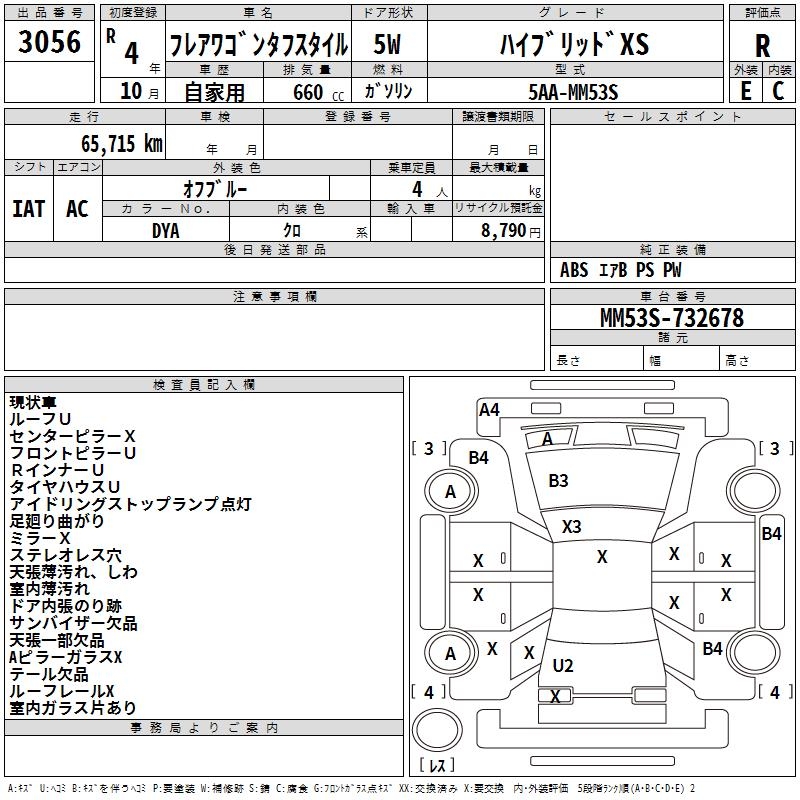800x800 pixels.
Task: Select the note 天張薄汚れ、しわ
Action: tap(73, 572)
